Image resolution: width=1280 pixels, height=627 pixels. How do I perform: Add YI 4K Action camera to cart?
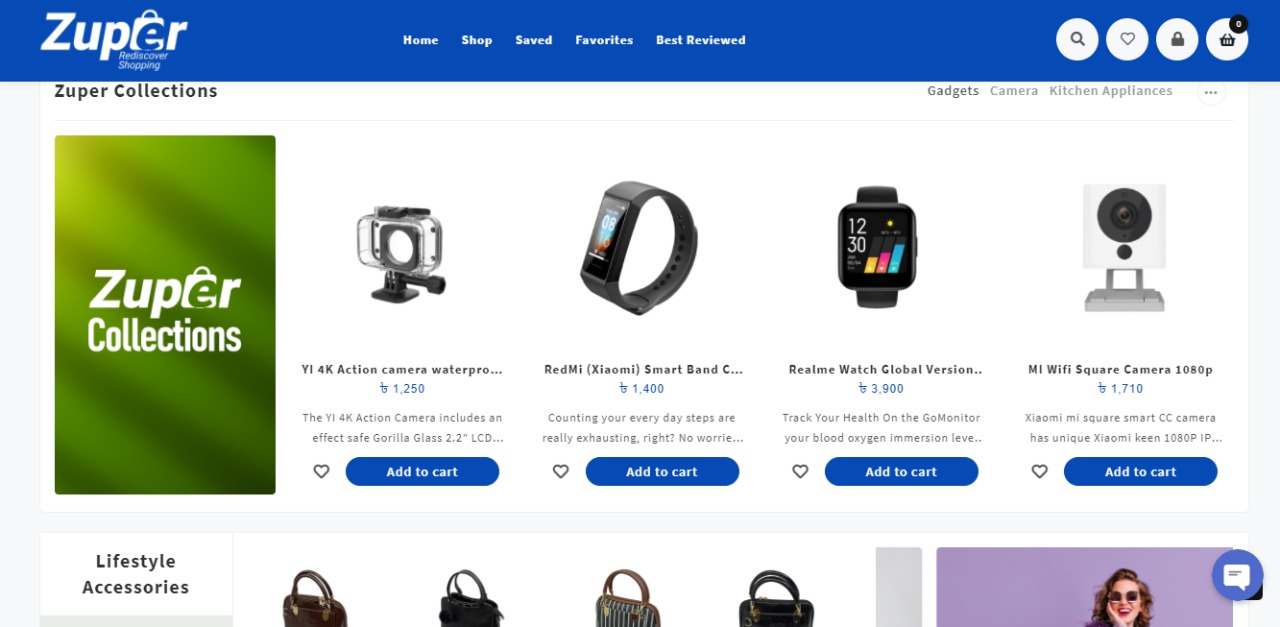tap(422, 471)
